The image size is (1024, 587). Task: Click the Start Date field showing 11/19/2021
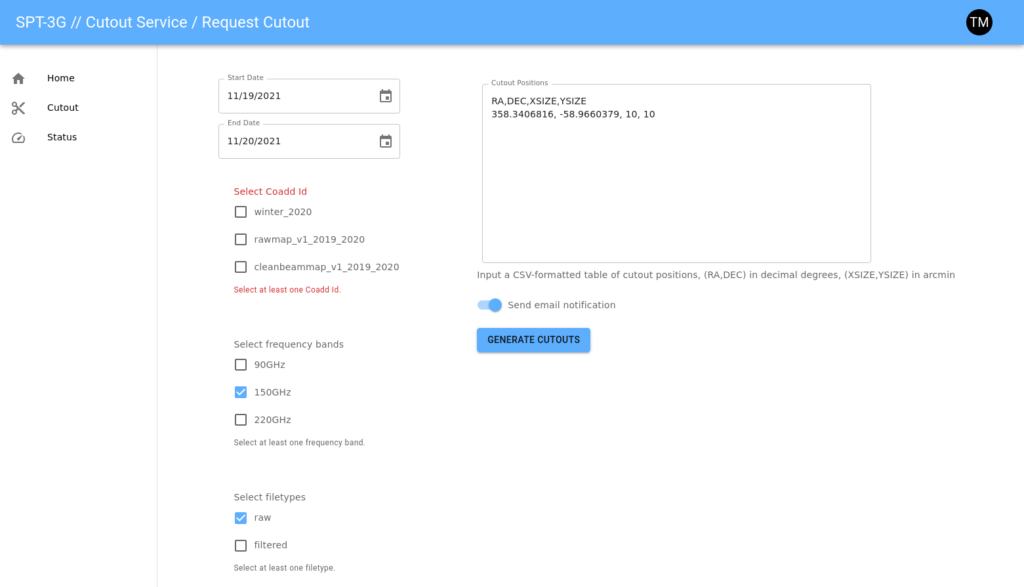tap(309, 96)
